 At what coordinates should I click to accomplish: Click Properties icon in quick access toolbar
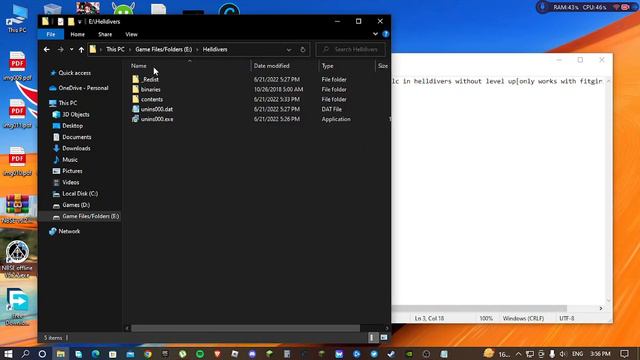pyautogui.click(x=60, y=22)
